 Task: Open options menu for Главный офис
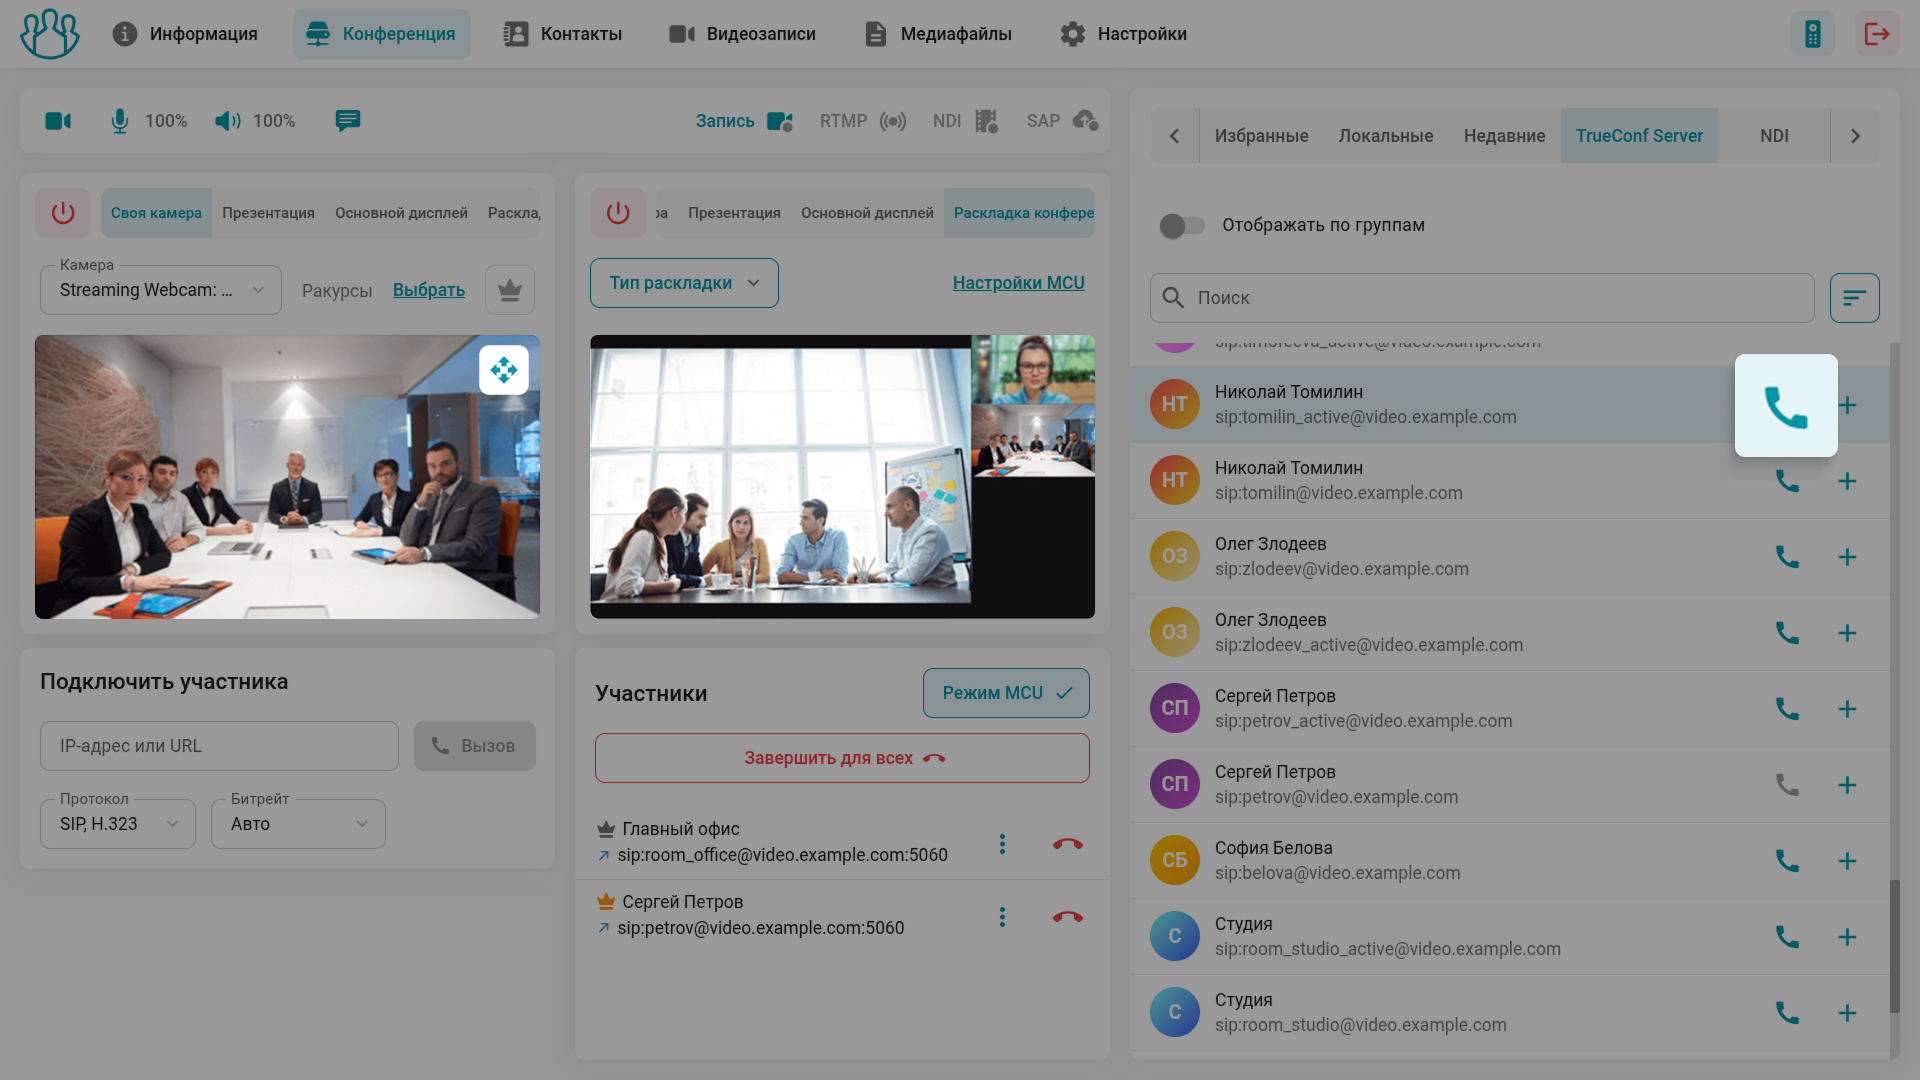pyautogui.click(x=1002, y=844)
